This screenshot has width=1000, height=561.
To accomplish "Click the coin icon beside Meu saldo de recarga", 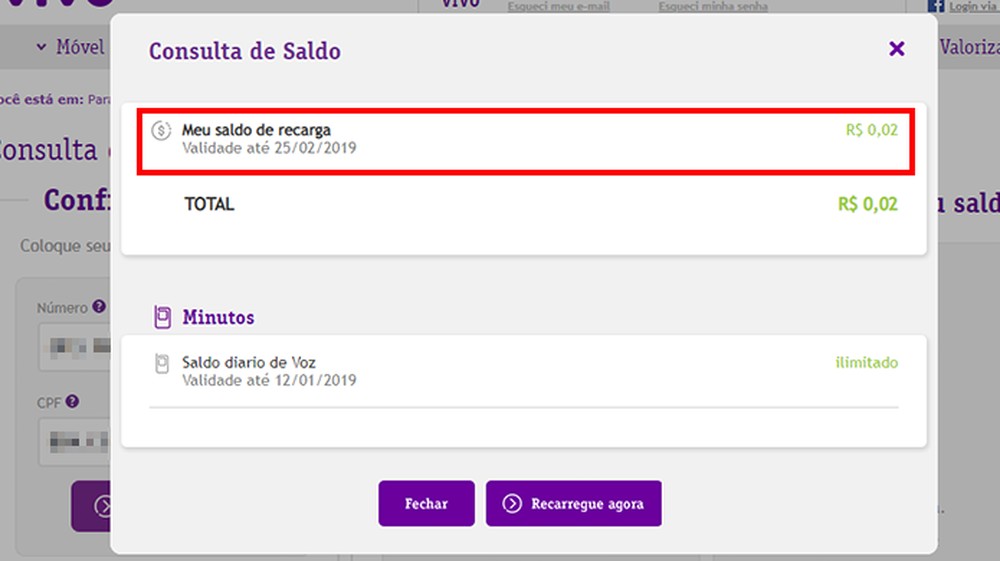I will [161, 131].
